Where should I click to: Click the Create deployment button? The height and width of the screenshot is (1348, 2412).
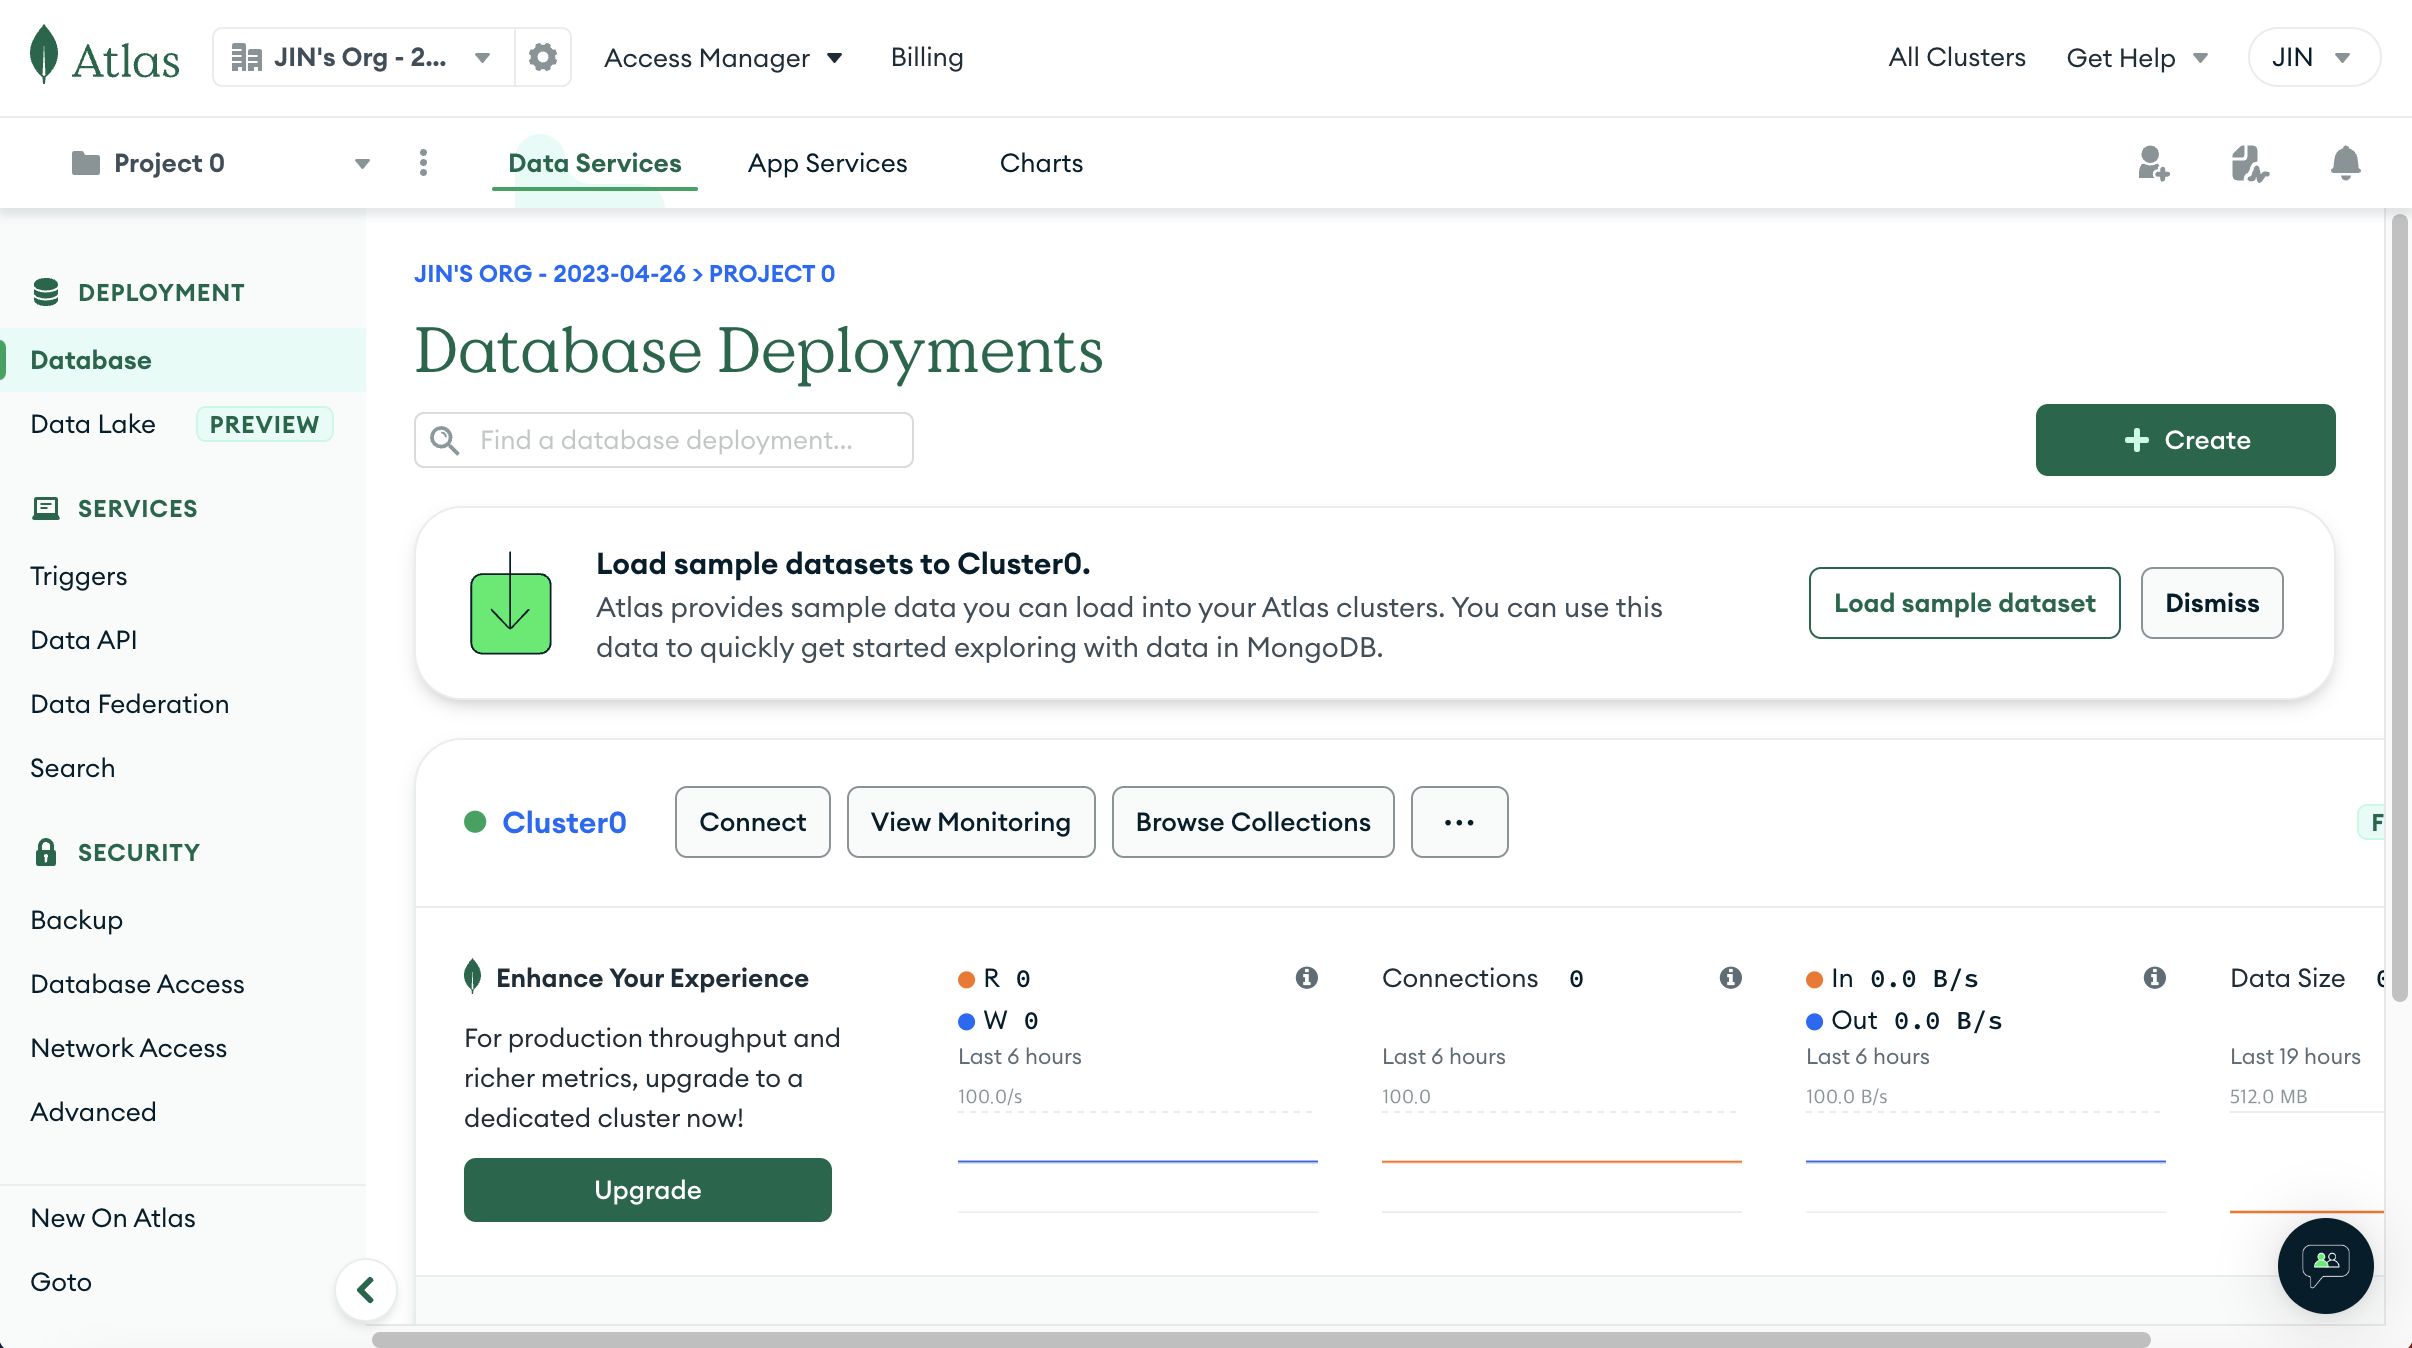point(2185,440)
